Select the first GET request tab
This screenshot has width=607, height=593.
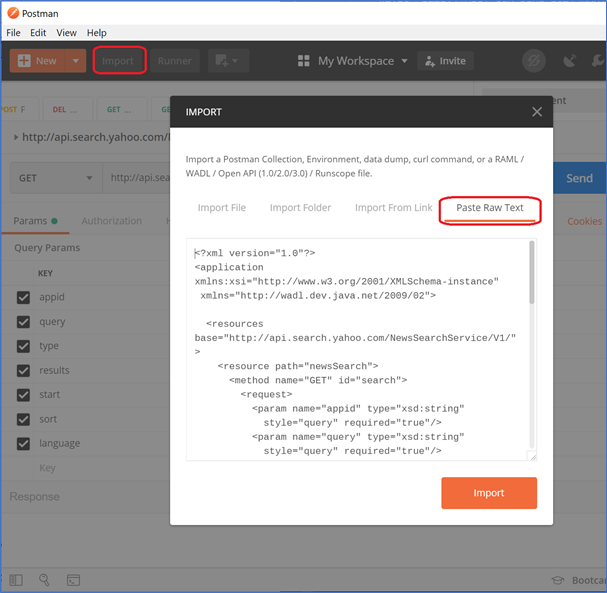[122, 110]
